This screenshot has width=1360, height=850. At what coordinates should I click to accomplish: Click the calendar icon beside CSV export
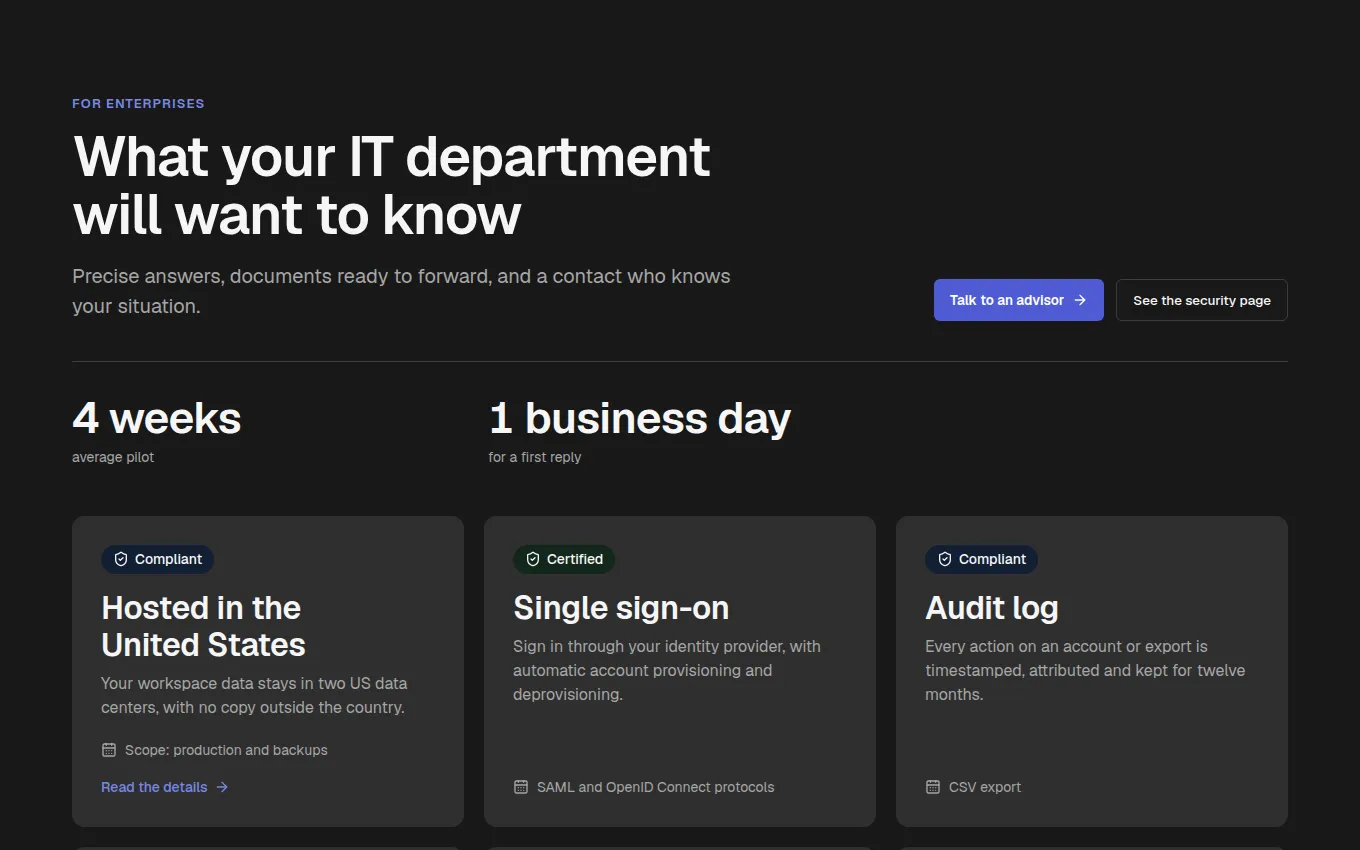click(933, 787)
